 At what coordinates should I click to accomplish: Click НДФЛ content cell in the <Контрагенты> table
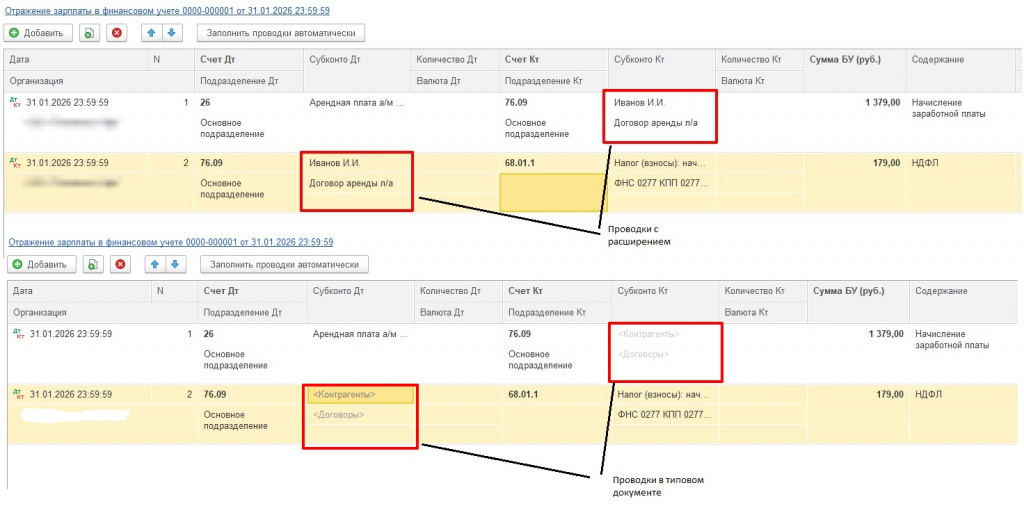(927, 394)
